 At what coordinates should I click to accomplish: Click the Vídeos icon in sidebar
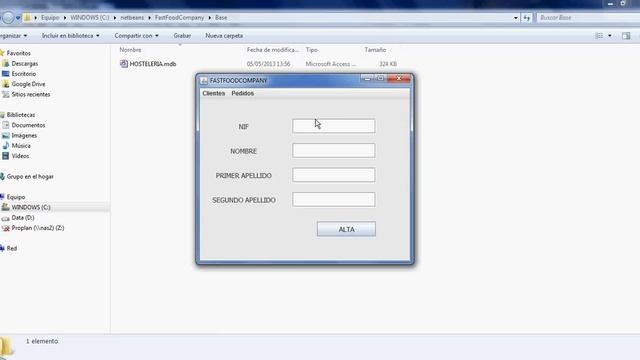pos(5,156)
